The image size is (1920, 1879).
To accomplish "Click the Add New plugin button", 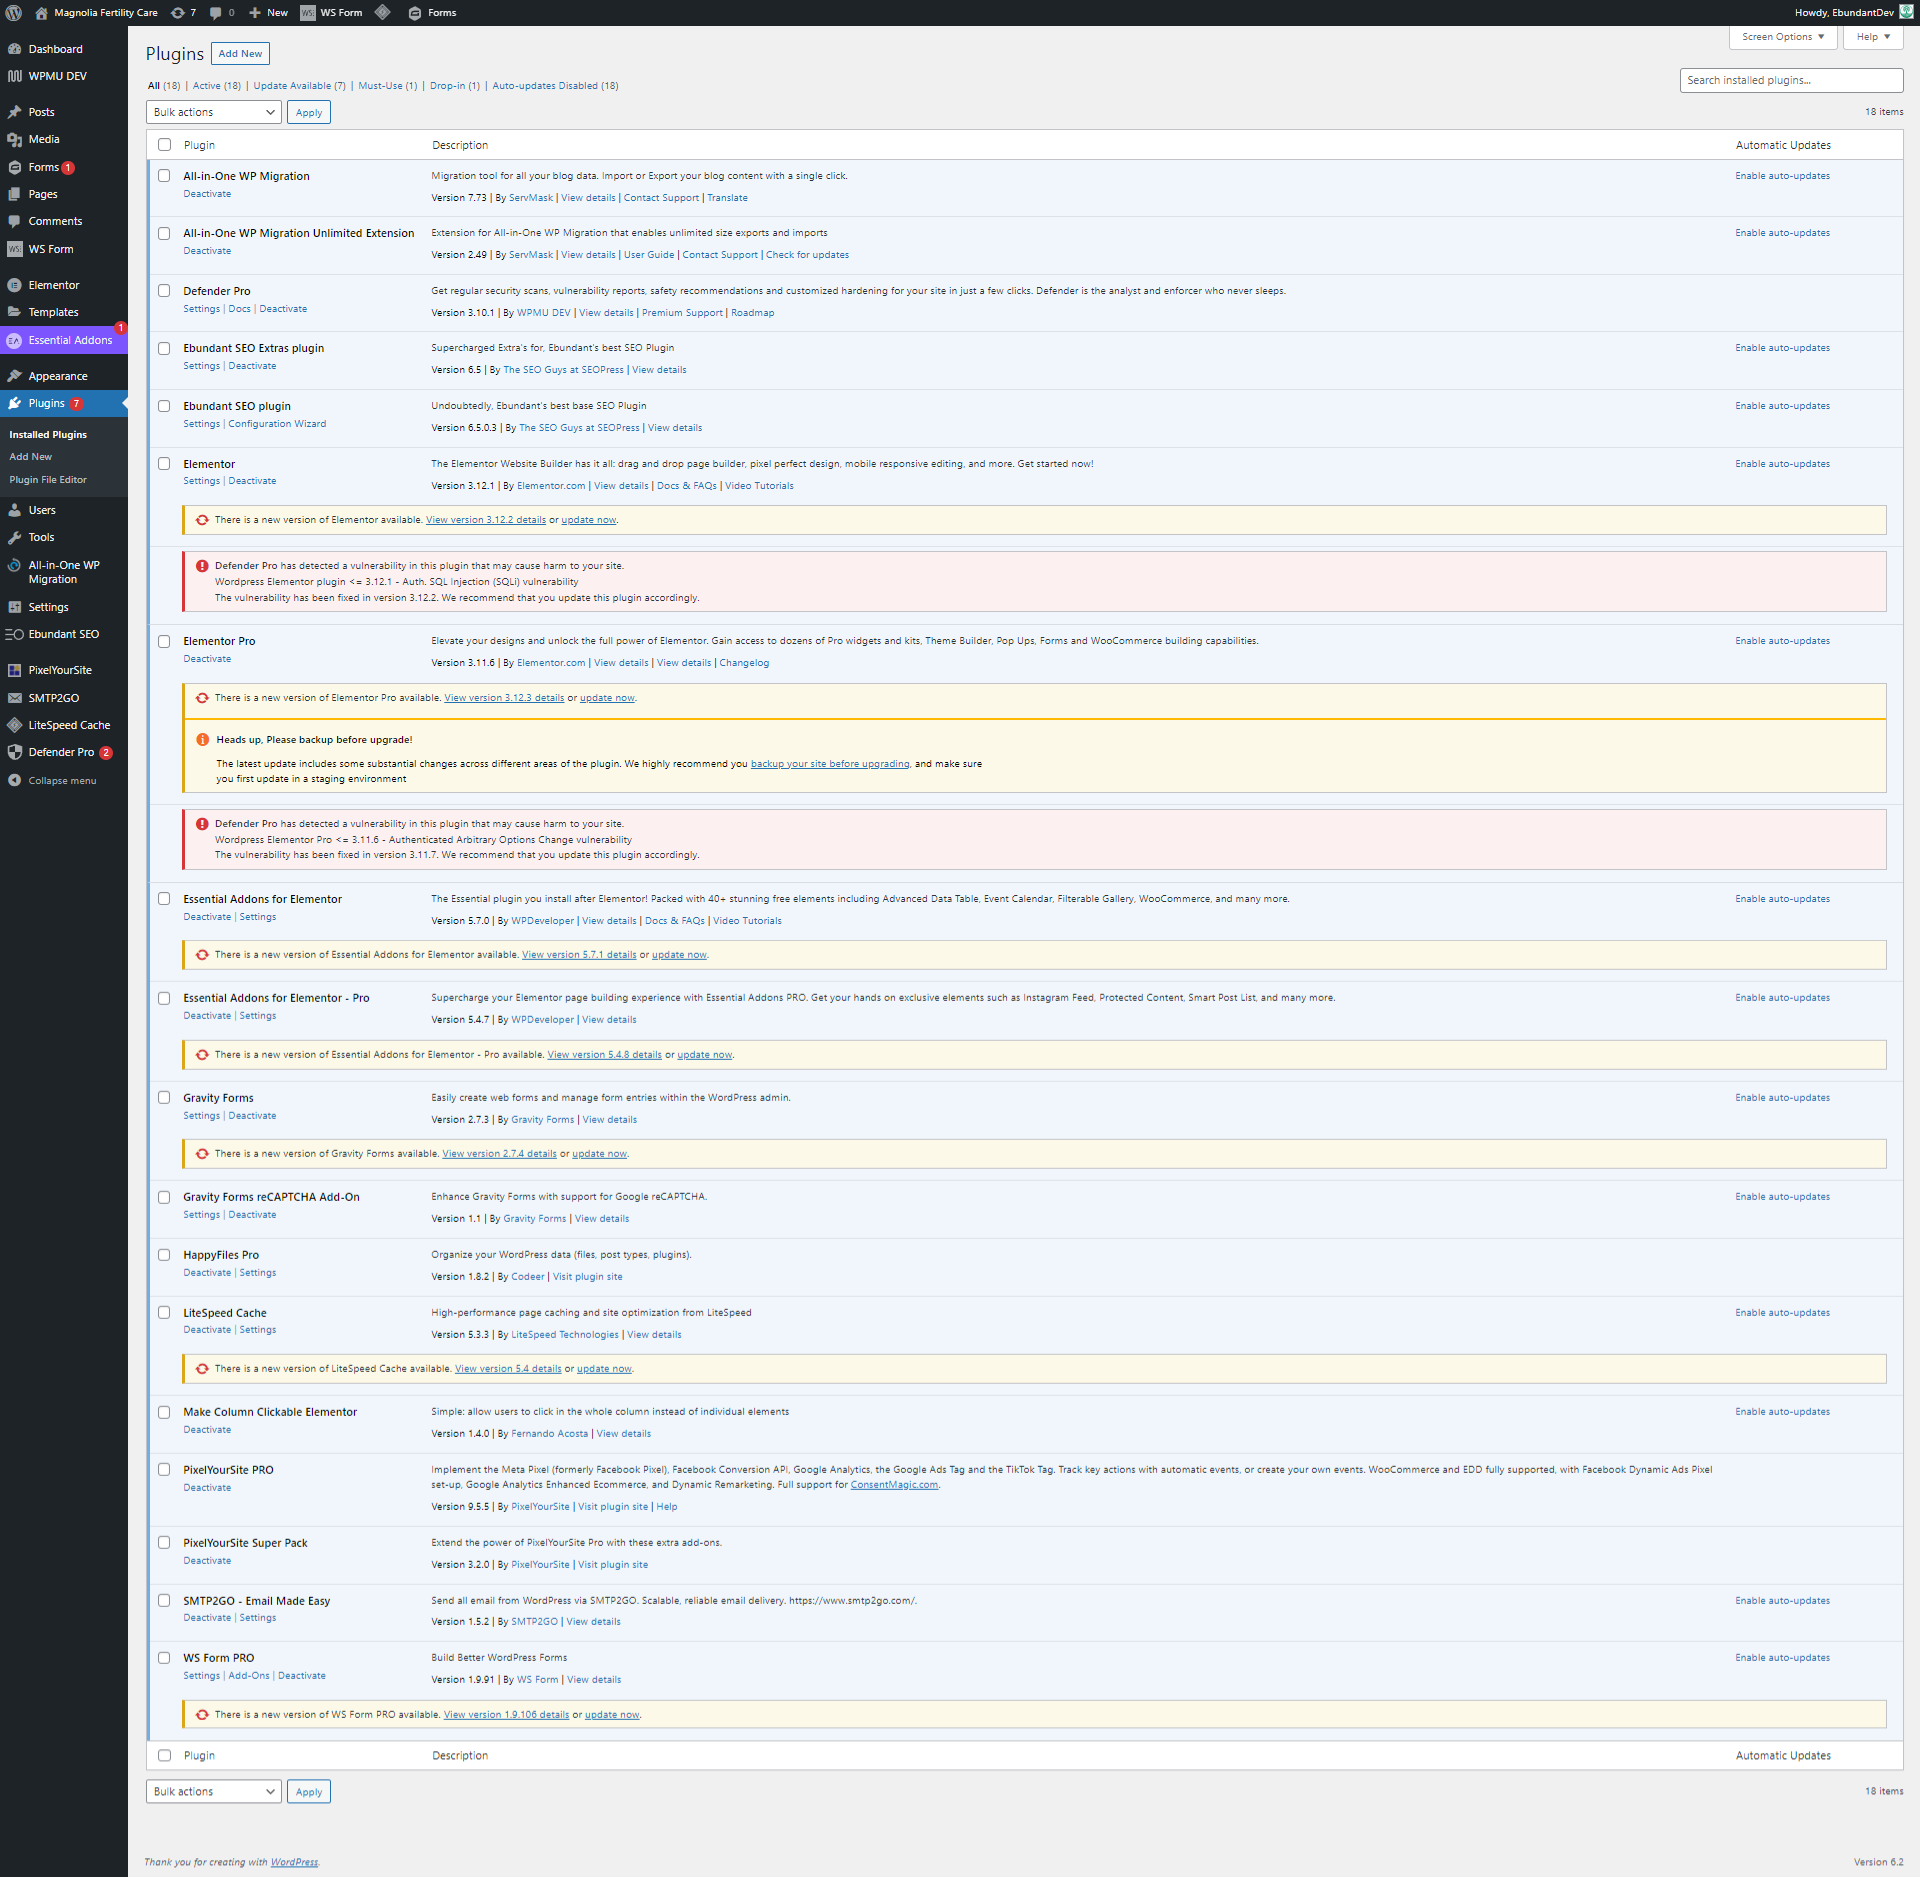I will (x=240, y=54).
